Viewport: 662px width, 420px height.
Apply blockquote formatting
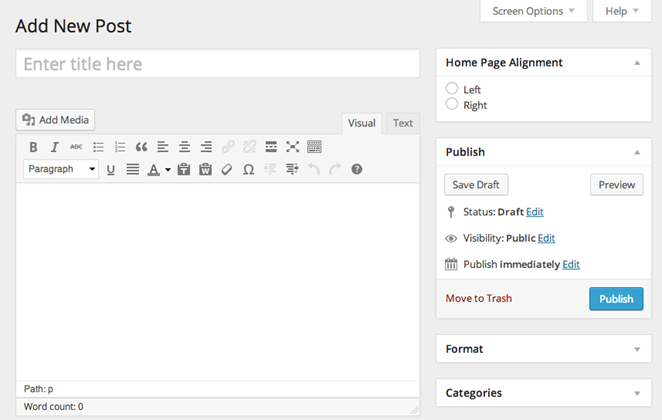(x=141, y=147)
